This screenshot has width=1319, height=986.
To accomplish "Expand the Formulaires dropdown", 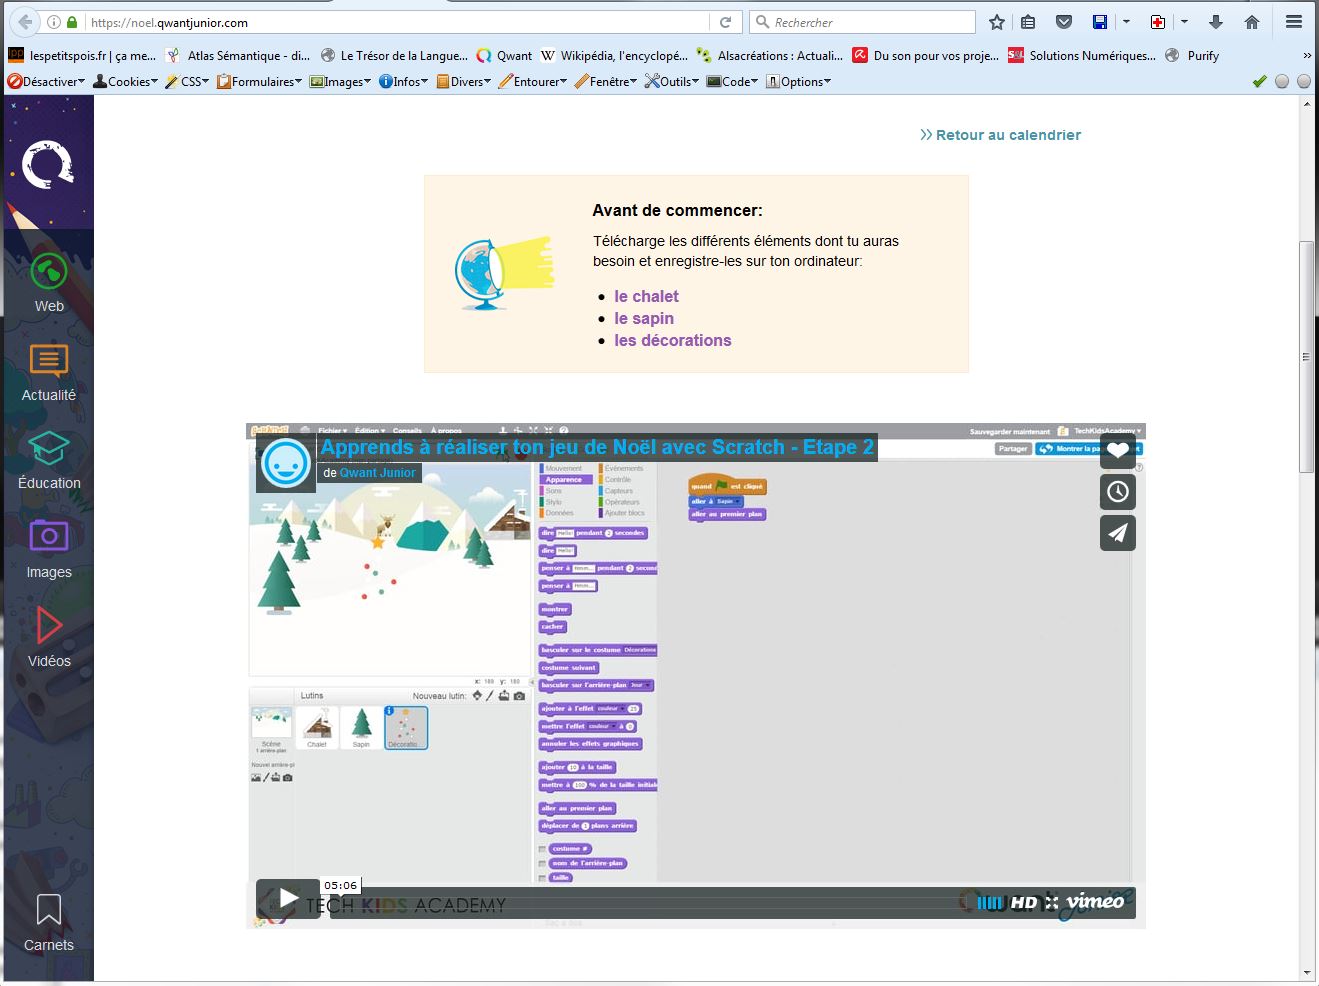I will coord(260,82).
